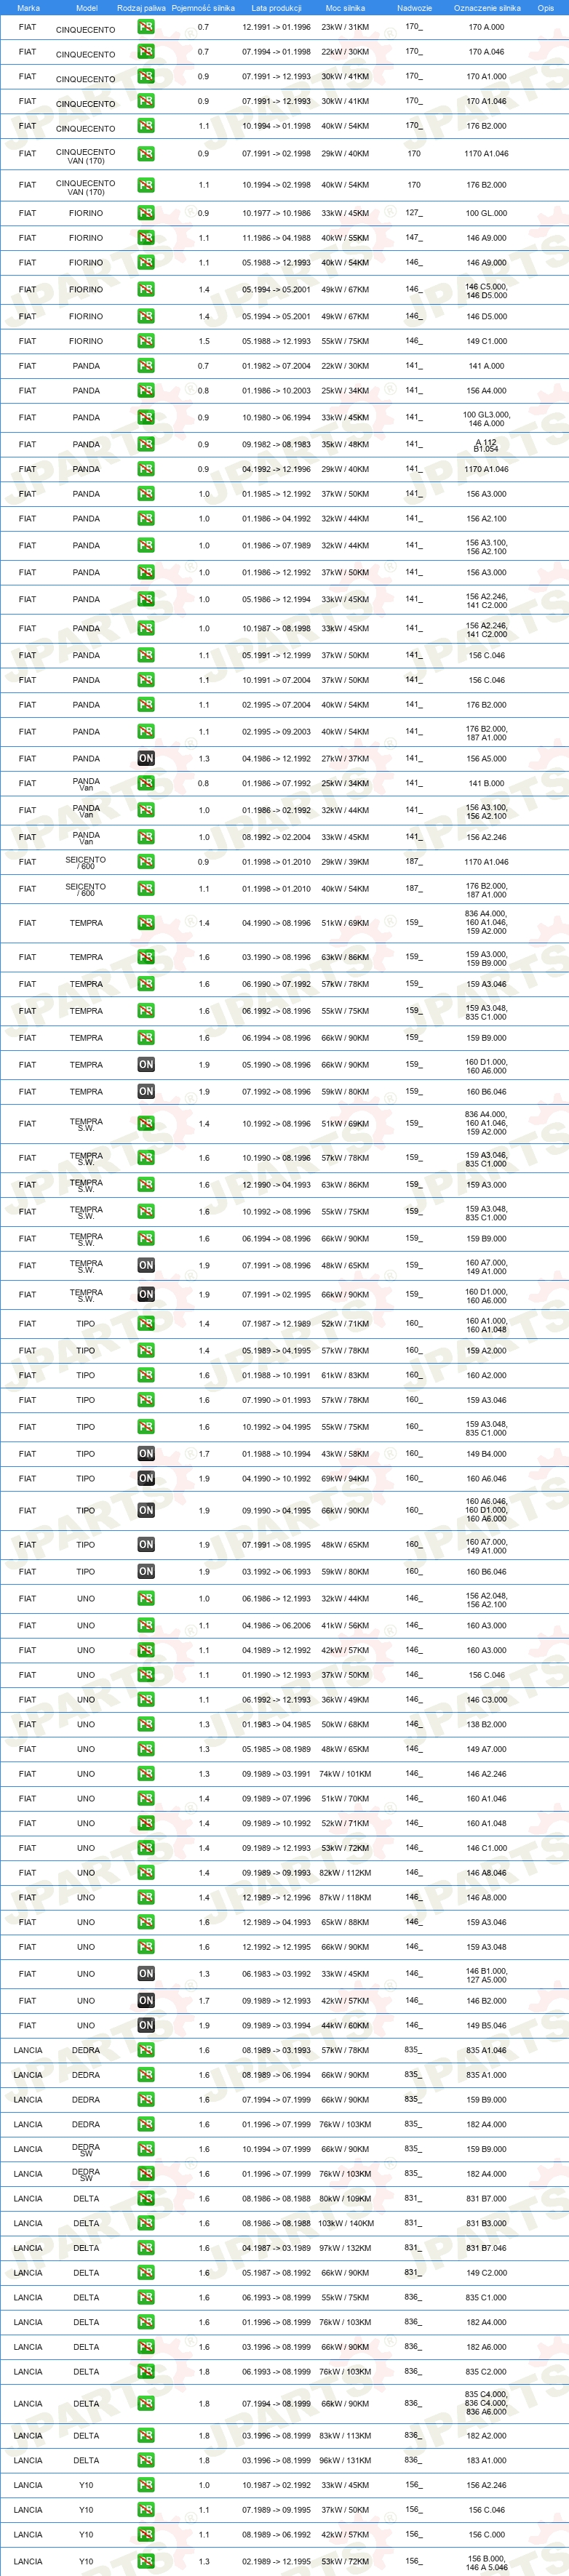Select 'SEICENTO / 600' model in 1.1 row
The image size is (569, 2576).
click(x=86, y=889)
